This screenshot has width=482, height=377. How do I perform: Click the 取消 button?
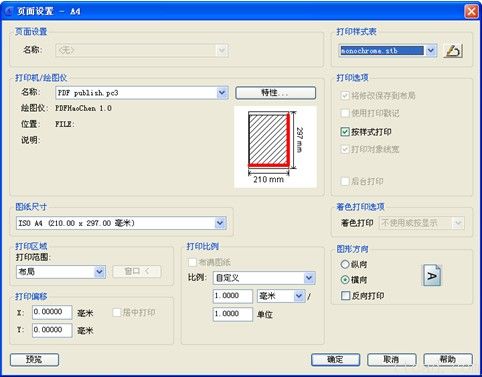(392, 360)
